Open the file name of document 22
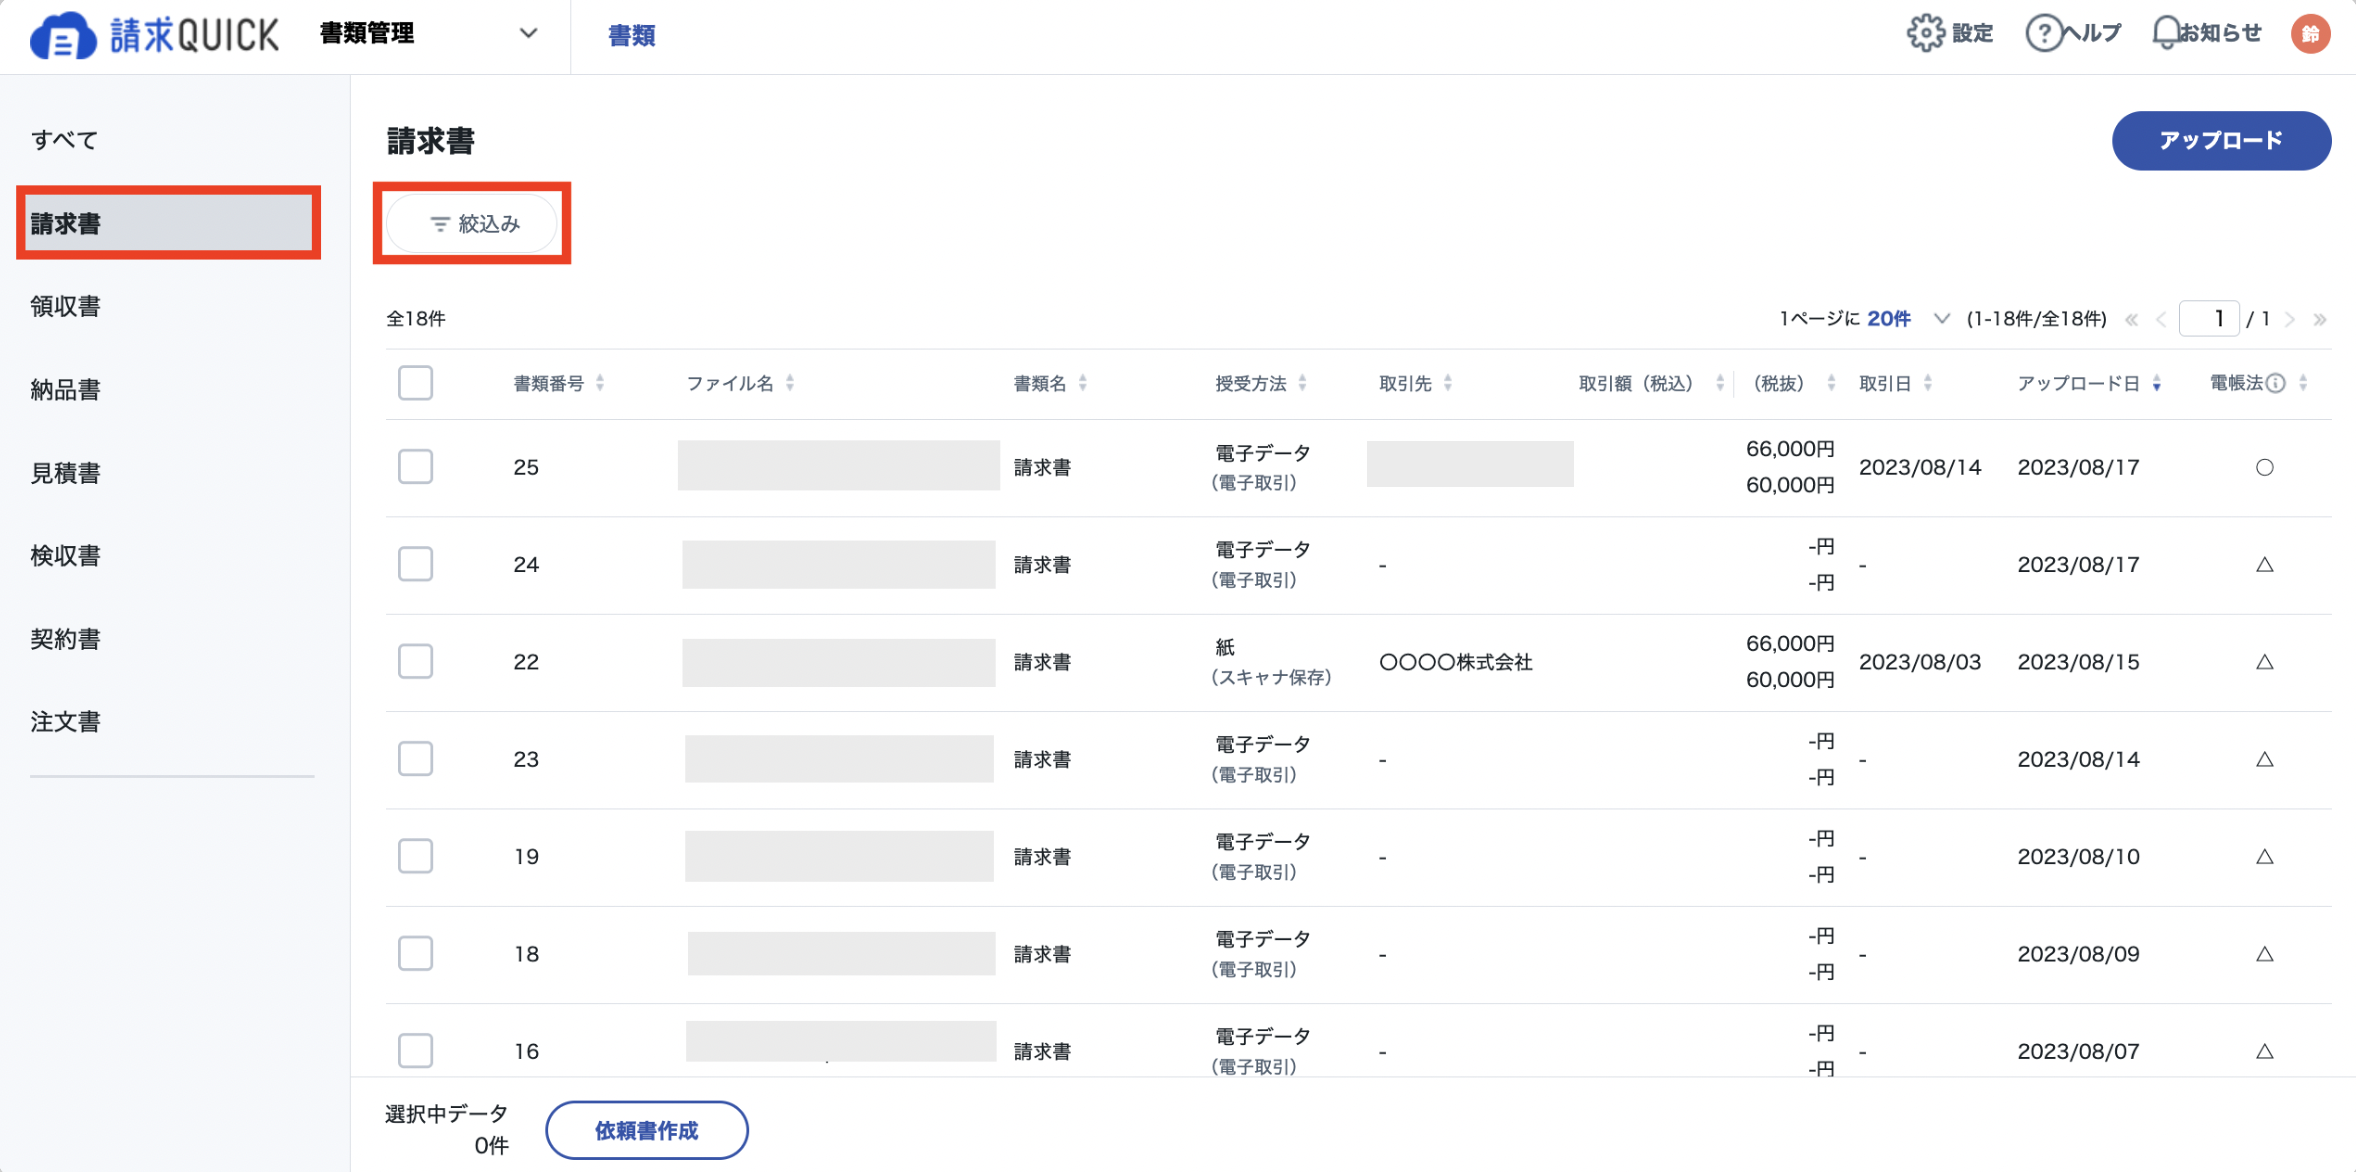 coord(839,662)
